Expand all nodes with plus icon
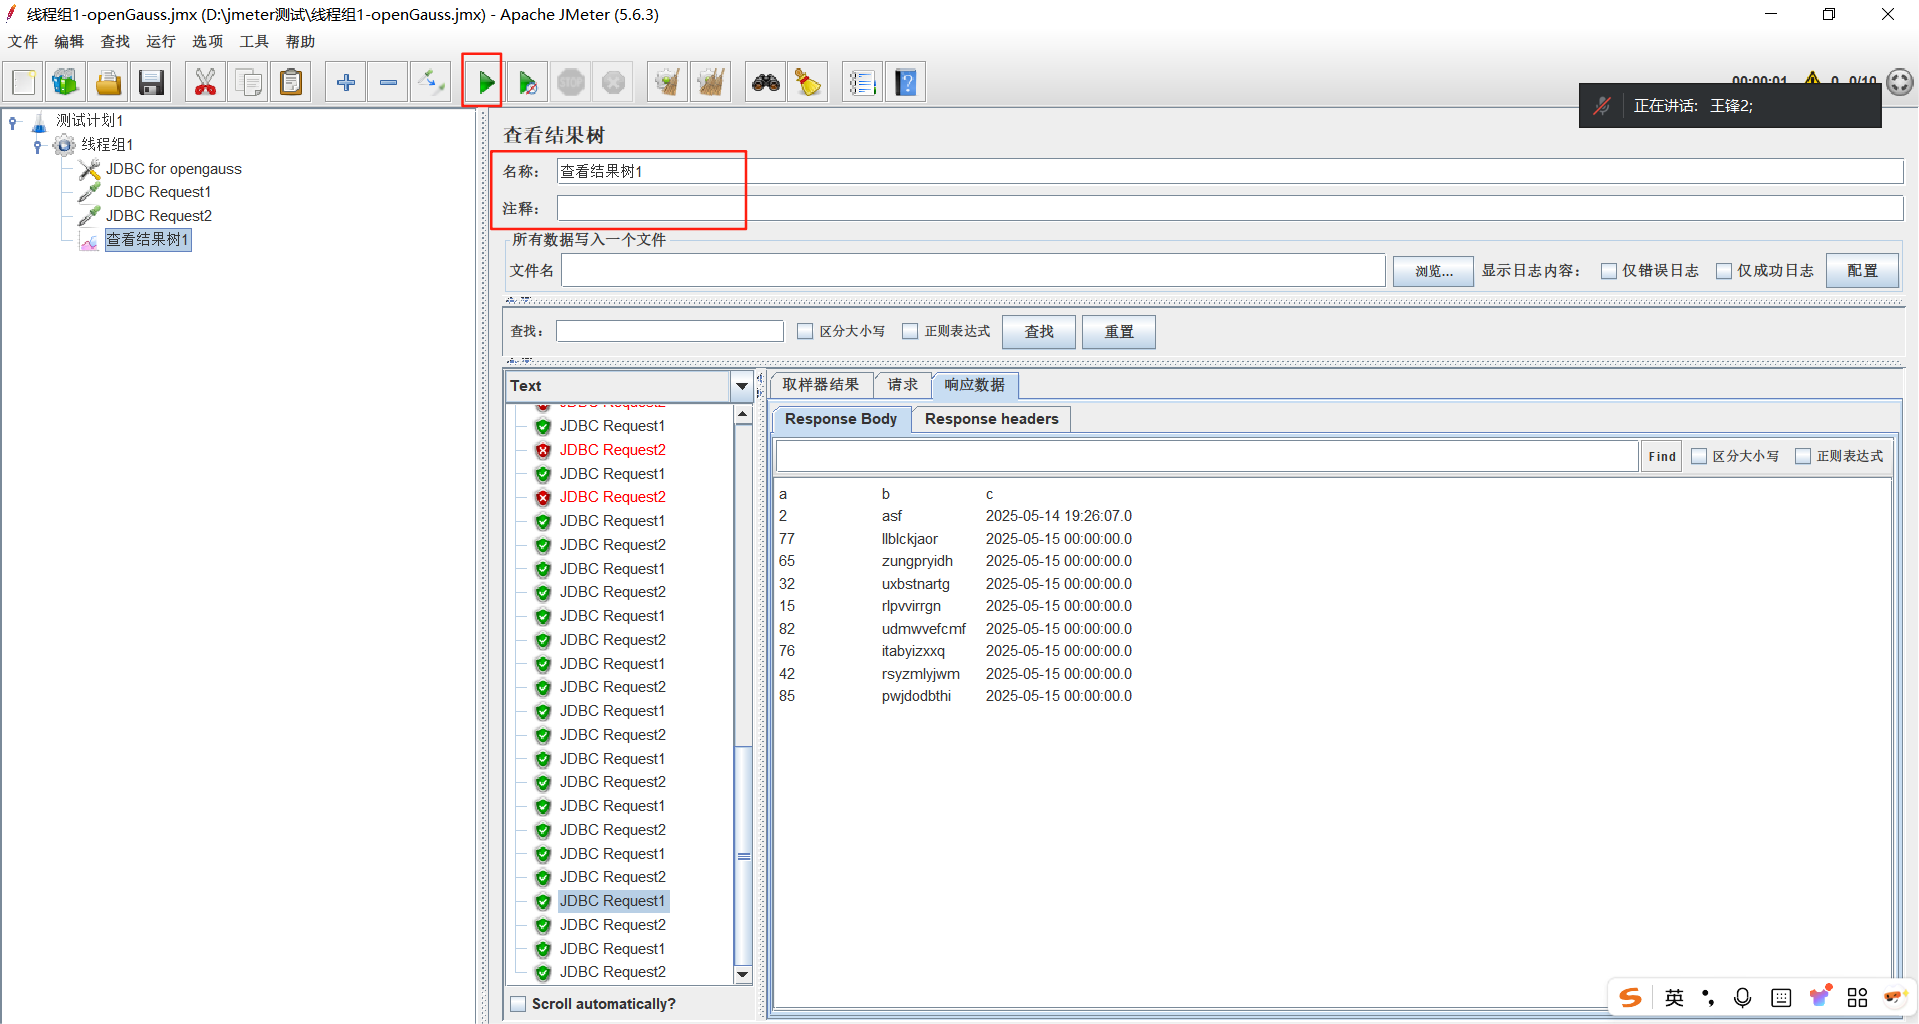This screenshot has height=1024, width=1919. (346, 82)
